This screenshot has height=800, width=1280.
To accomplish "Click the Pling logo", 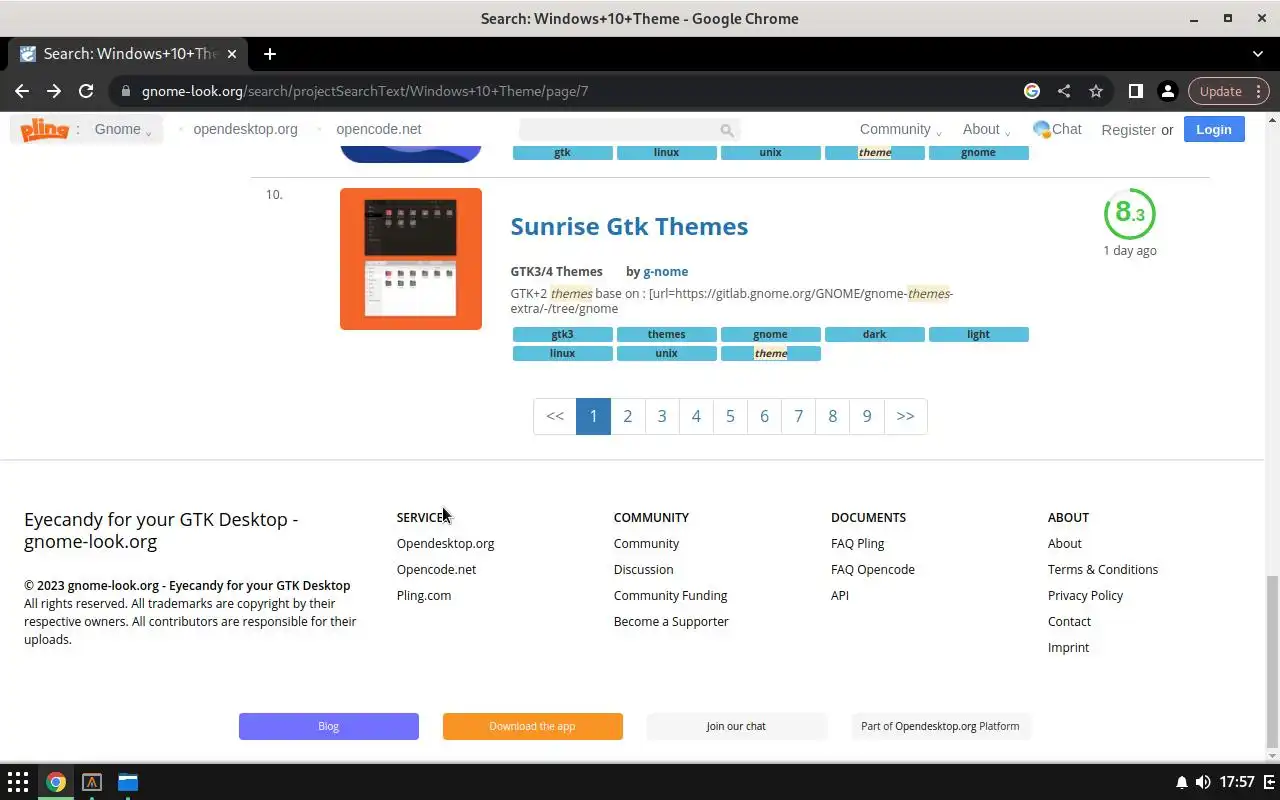I will [44, 129].
